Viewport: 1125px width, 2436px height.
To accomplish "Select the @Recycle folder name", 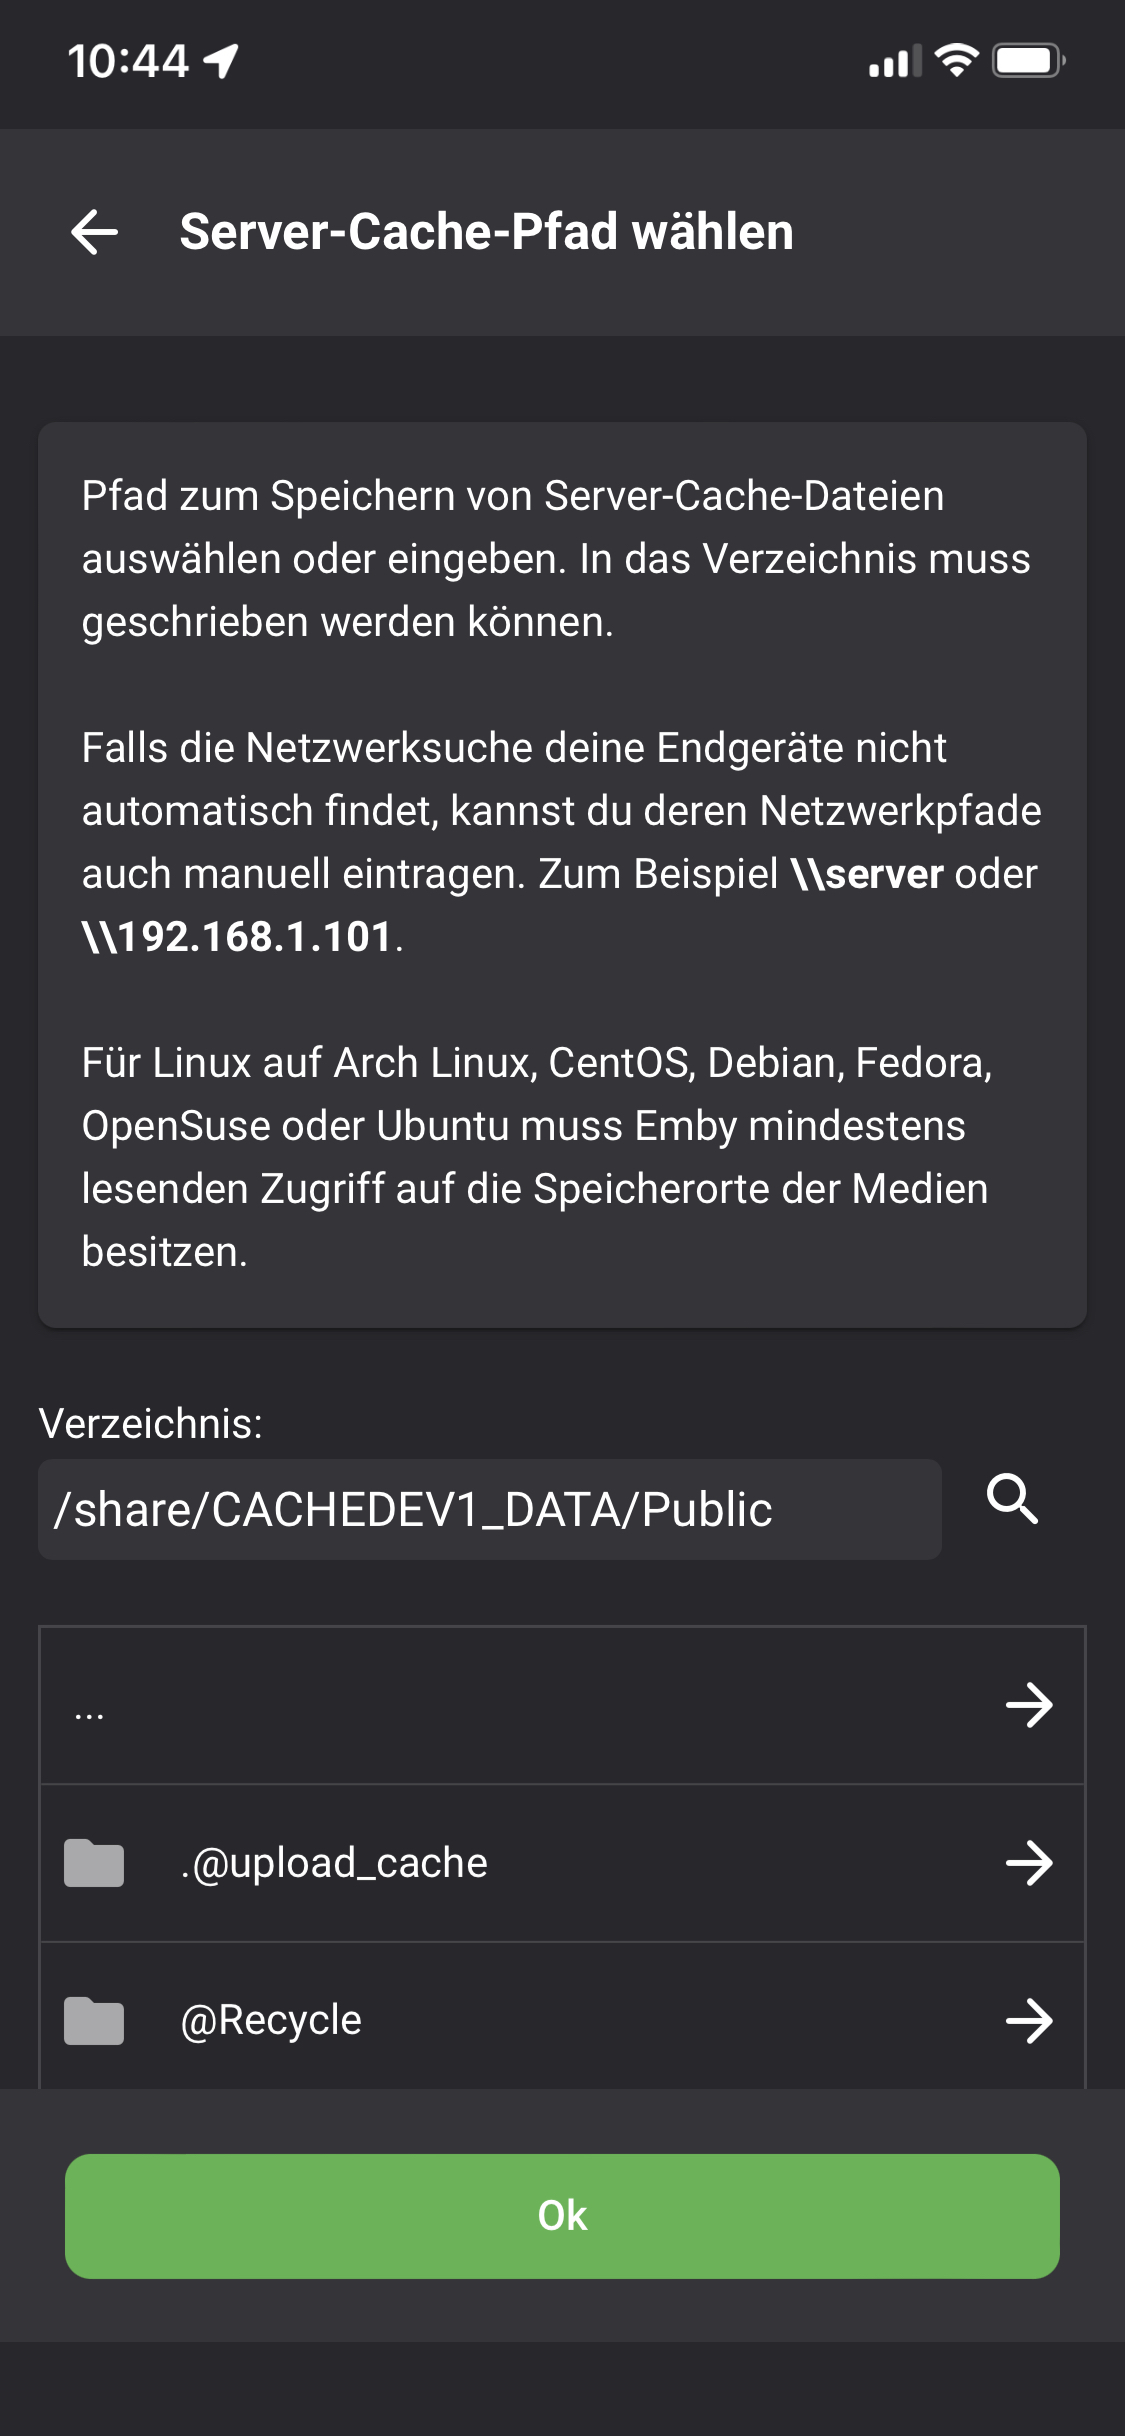I will 271,2021.
